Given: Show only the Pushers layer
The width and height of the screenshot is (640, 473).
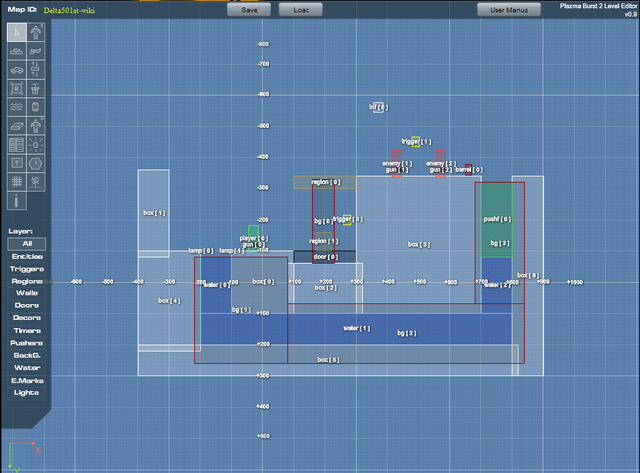Looking at the screenshot, I should point(27,343).
